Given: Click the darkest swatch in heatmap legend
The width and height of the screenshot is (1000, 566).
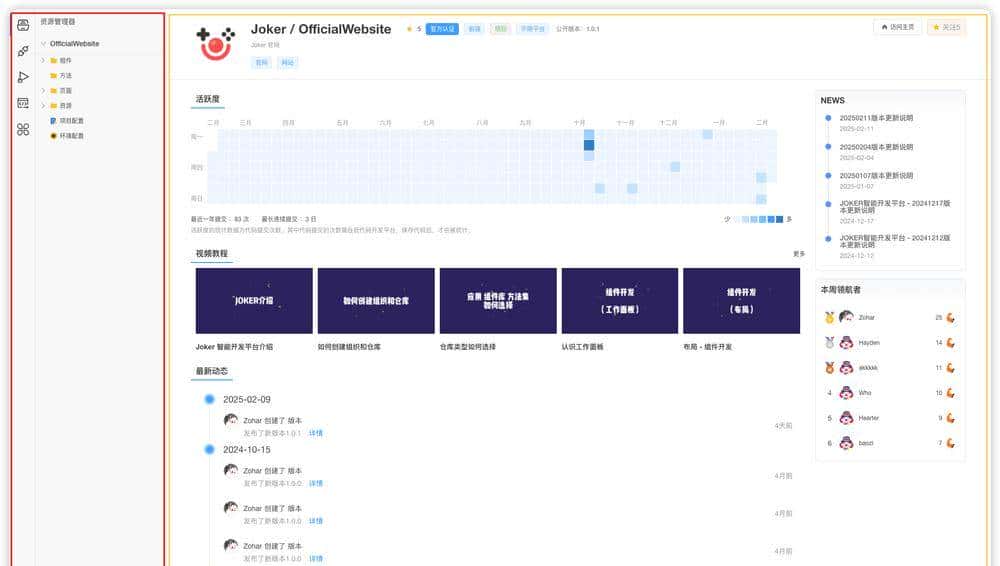Looking at the screenshot, I should point(779,219).
